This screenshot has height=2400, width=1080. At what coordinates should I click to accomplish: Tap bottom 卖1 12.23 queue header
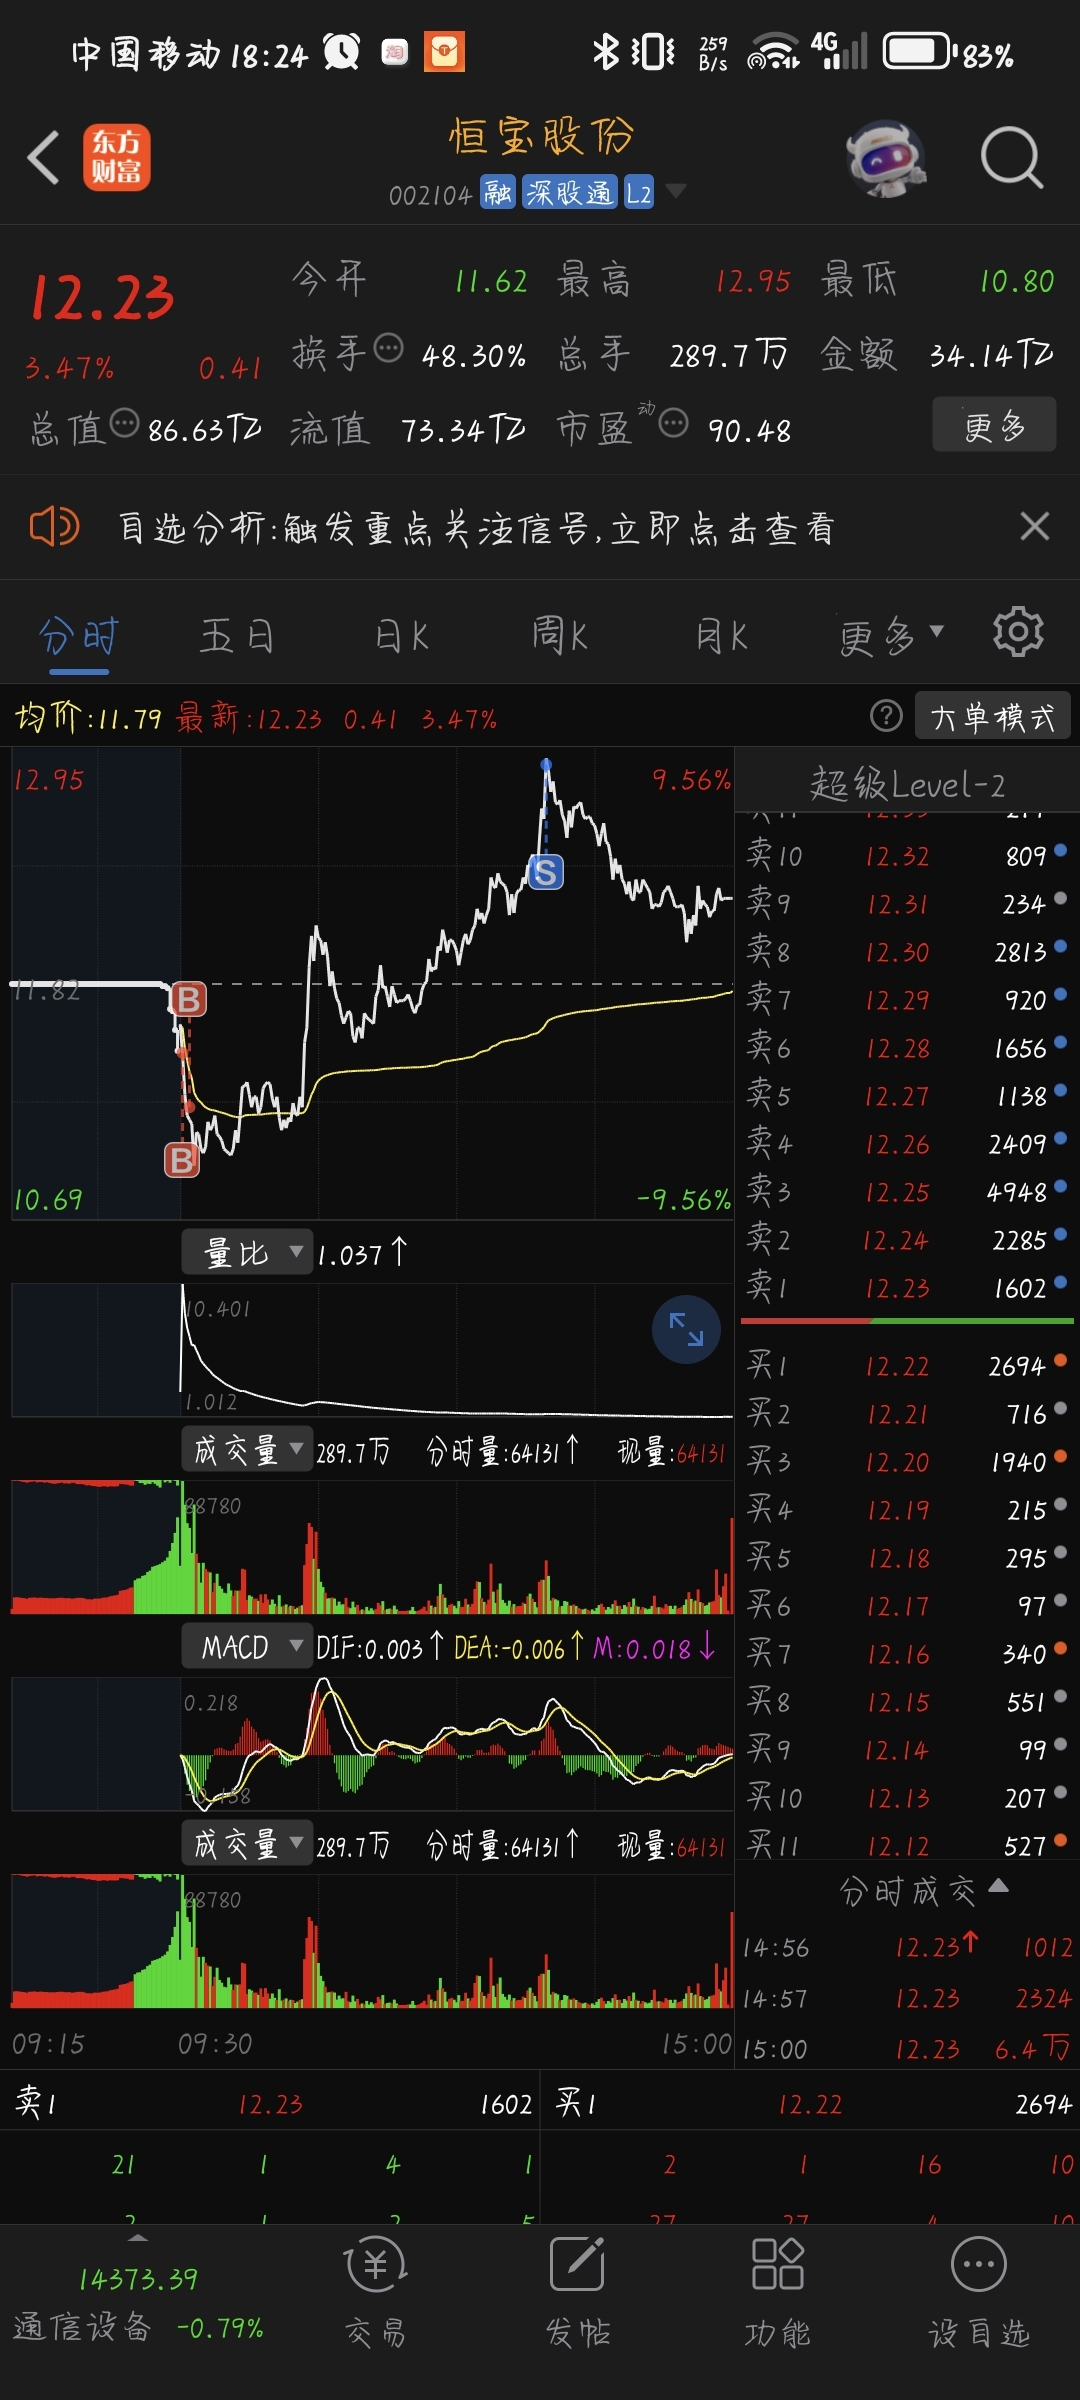270,2104
